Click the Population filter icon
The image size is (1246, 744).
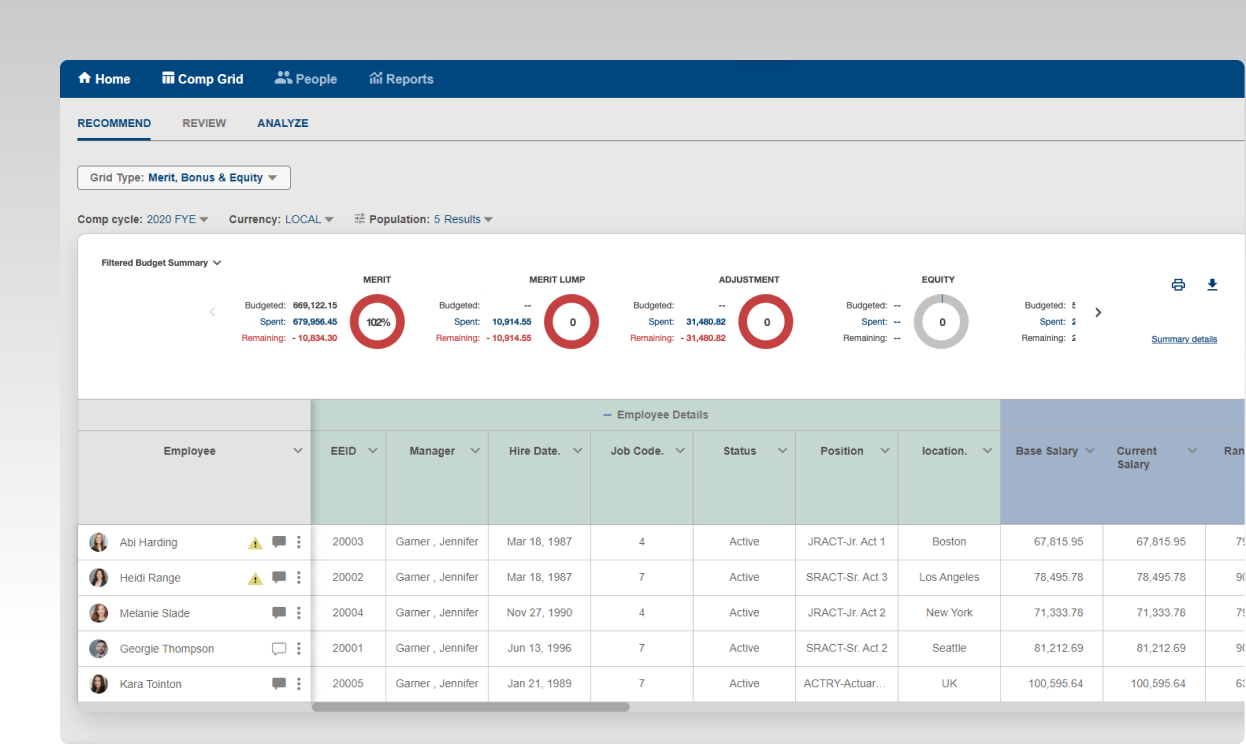[359, 218]
